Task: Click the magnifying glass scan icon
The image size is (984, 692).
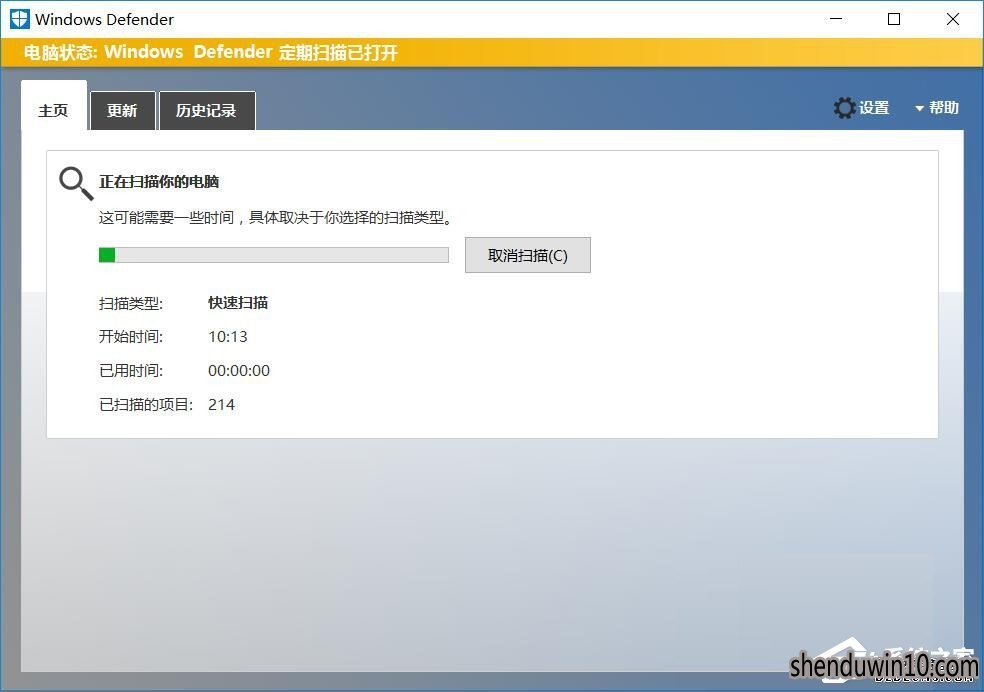Action: click(x=76, y=183)
